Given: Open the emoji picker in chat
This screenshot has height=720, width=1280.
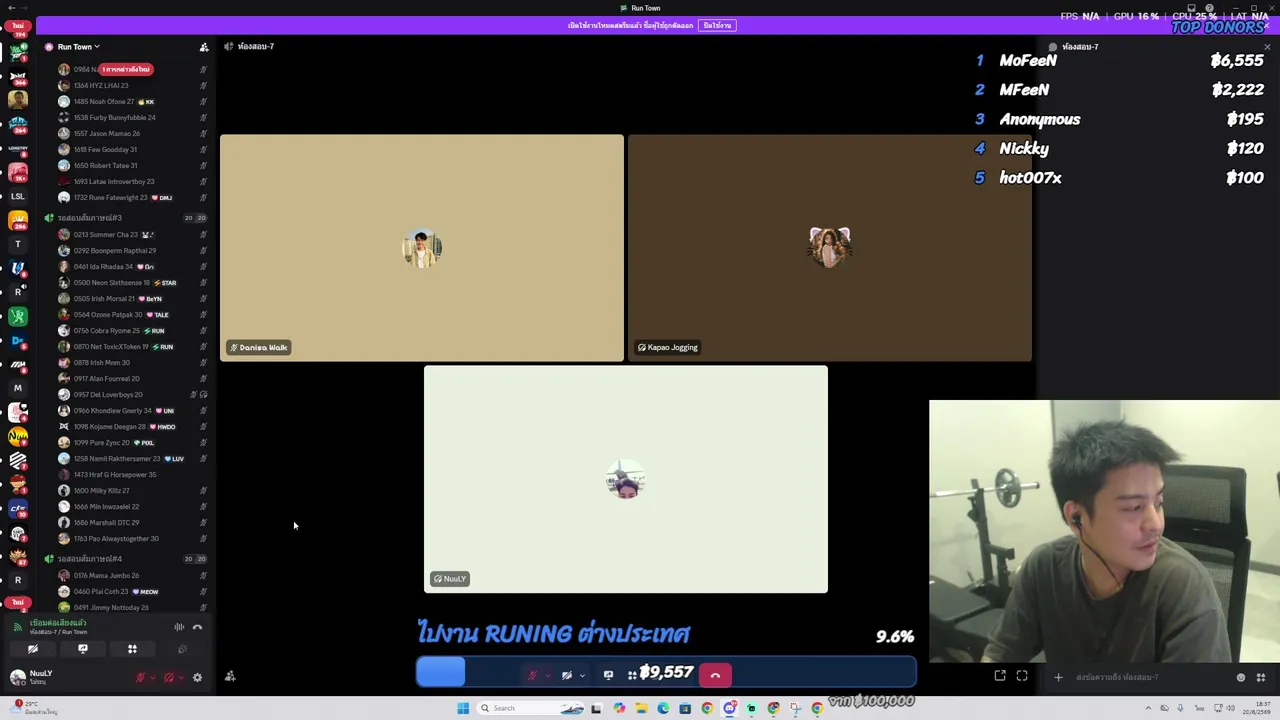Looking at the screenshot, I should pyautogui.click(x=1241, y=677).
